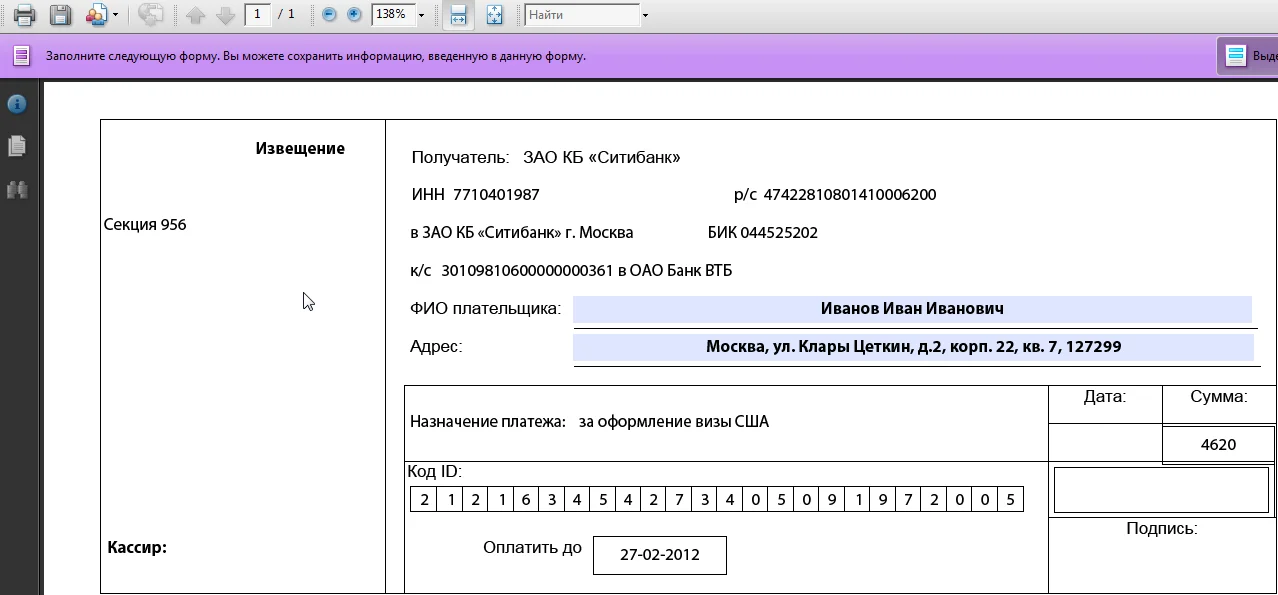This screenshot has width=1278, height=595.
Task: Click the Найти search text box
Action: pyautogui.click(x=581, y=15)
